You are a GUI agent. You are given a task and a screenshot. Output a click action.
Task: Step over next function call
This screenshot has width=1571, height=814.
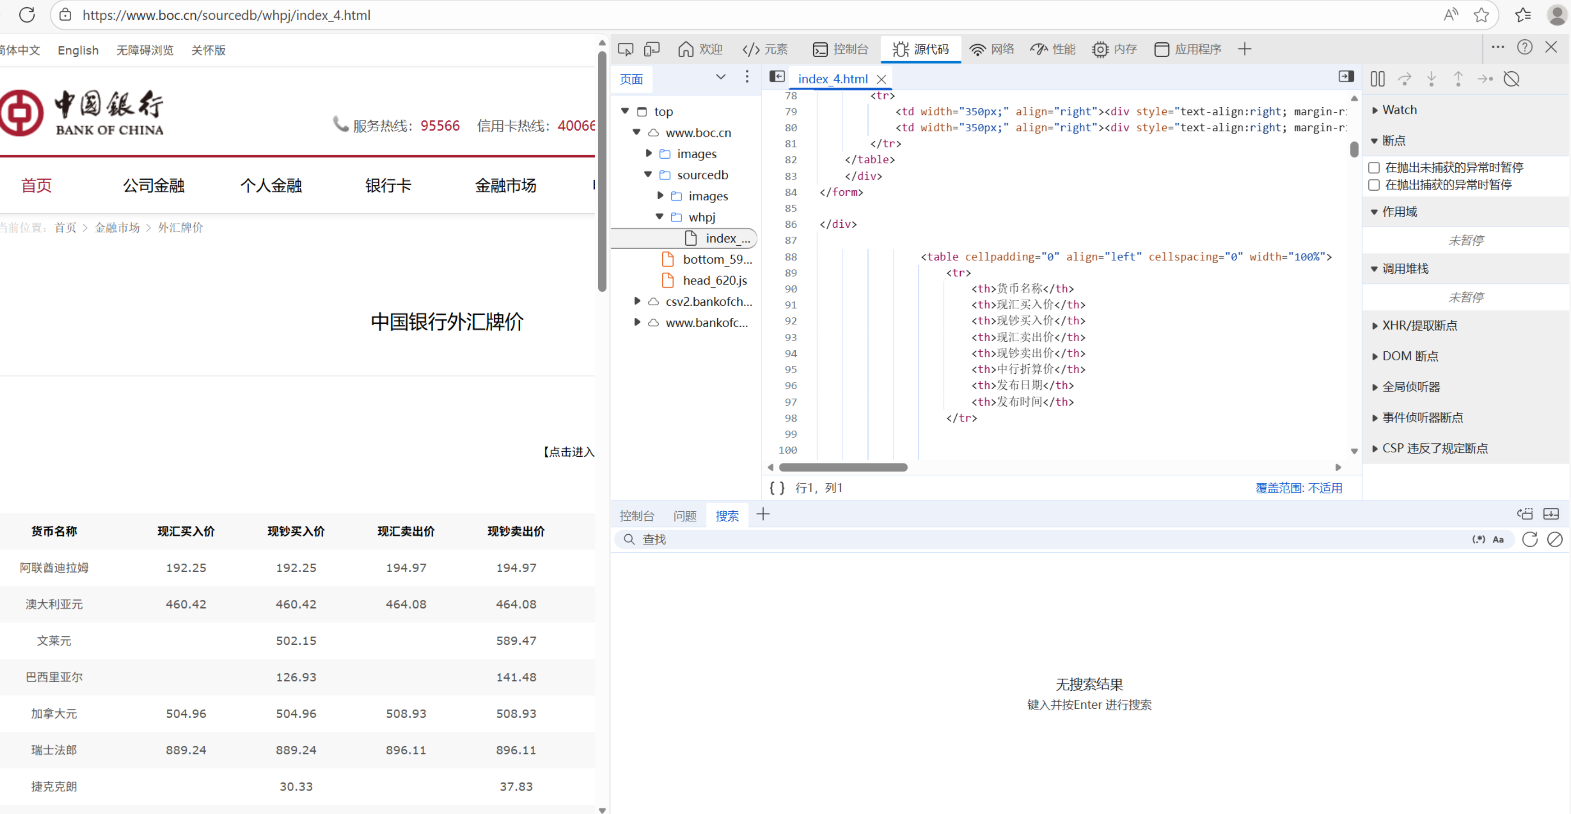pos(1405,79)
